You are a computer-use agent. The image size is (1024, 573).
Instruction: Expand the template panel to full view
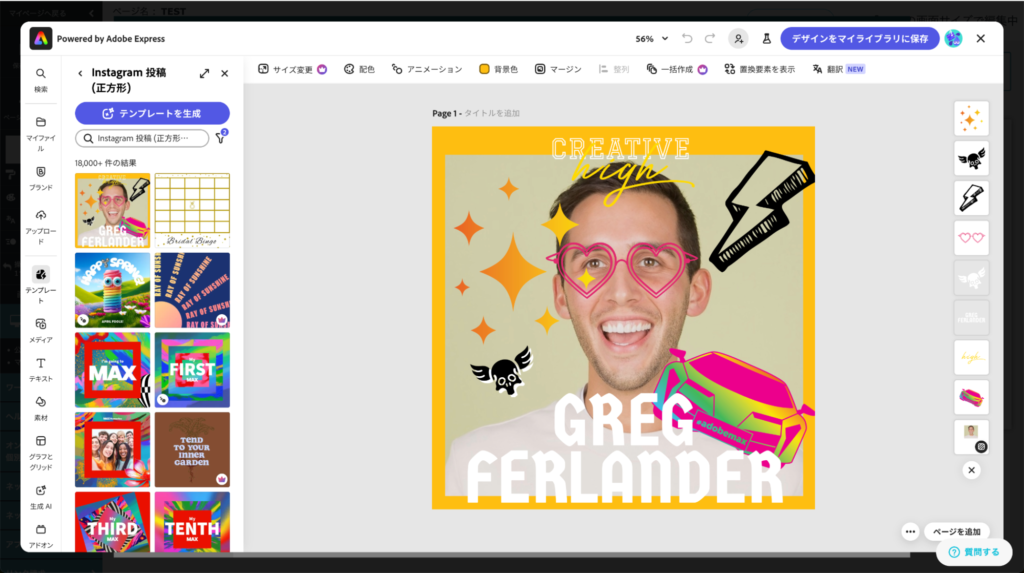click(204, 73)
